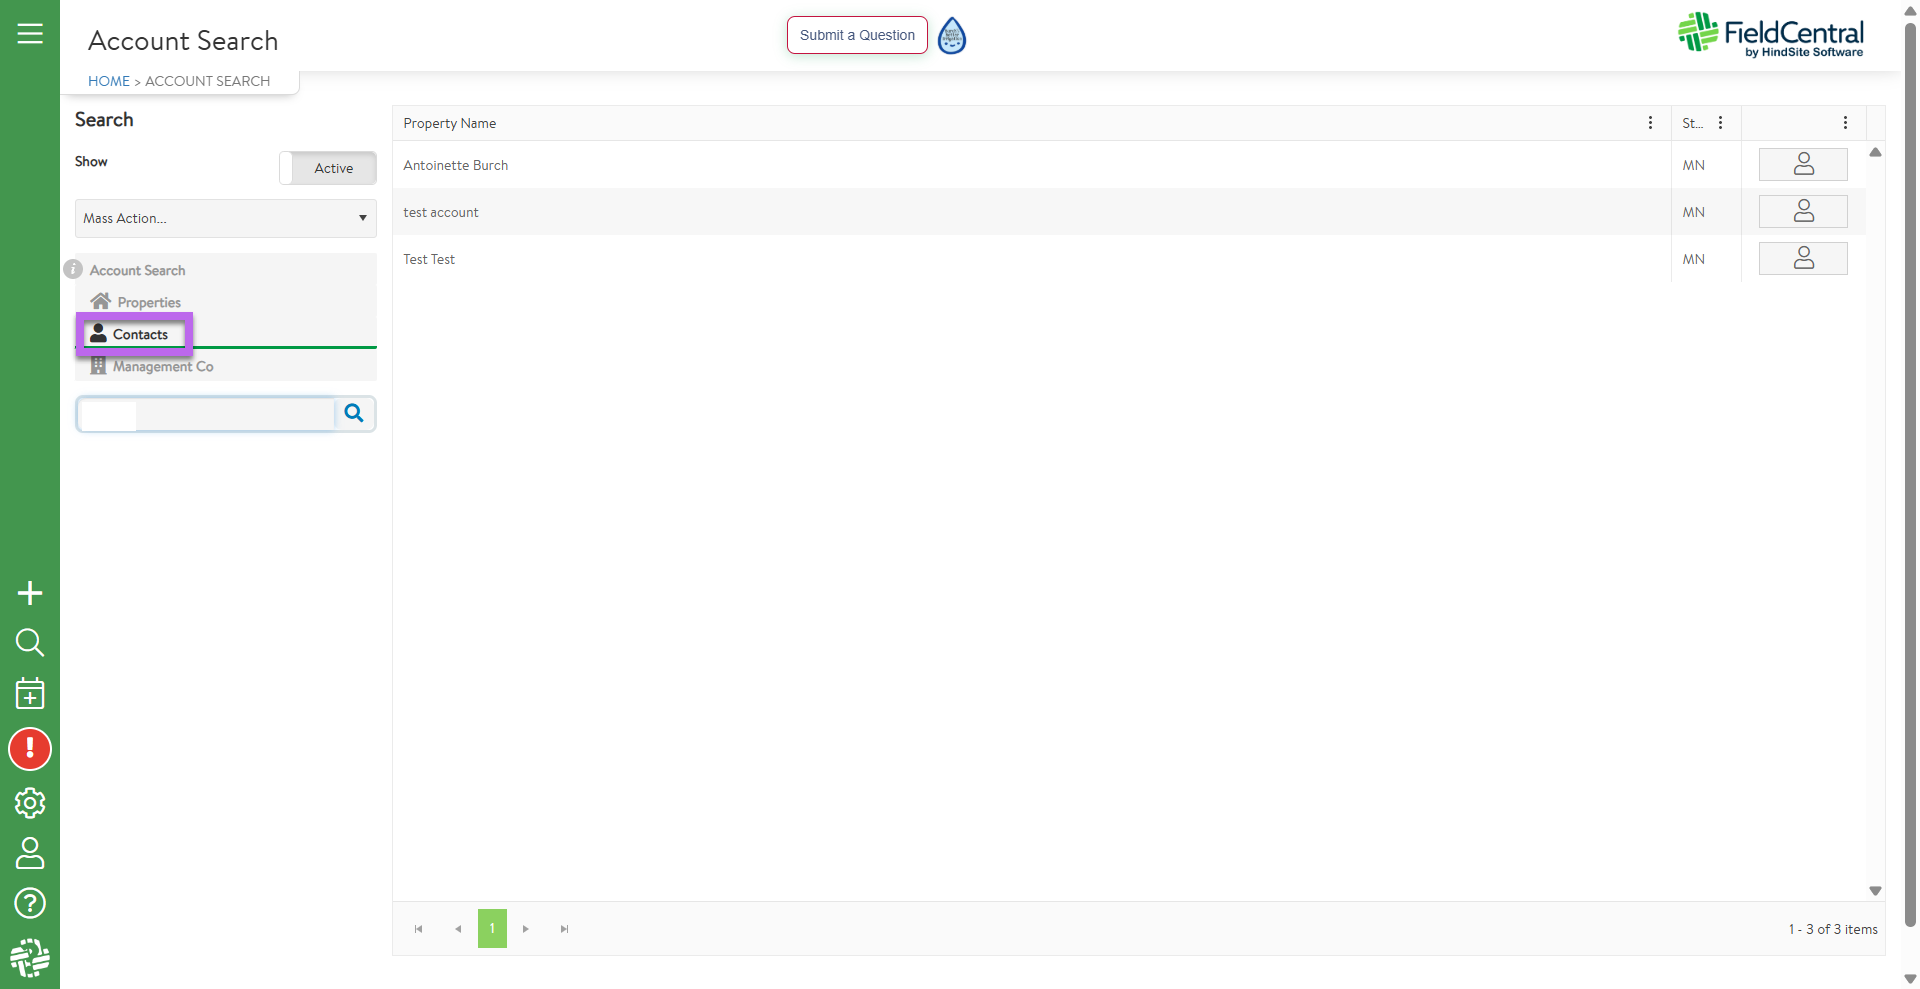The image size is (1920, 989).
Task: Click the plus add-new icon in sidebar
Action: click(30, 593)
